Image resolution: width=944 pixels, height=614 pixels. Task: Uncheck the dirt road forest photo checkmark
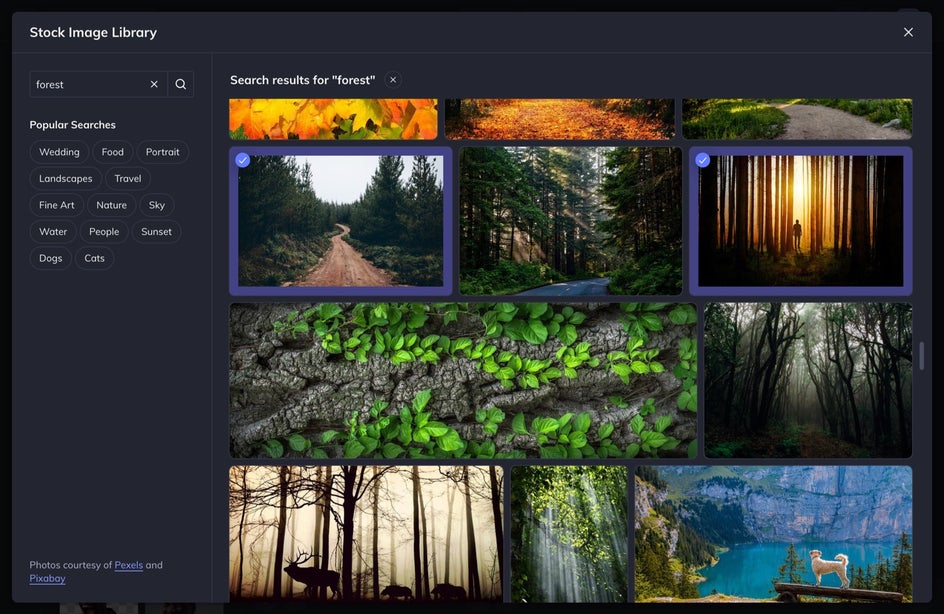[x=243, y=160]
